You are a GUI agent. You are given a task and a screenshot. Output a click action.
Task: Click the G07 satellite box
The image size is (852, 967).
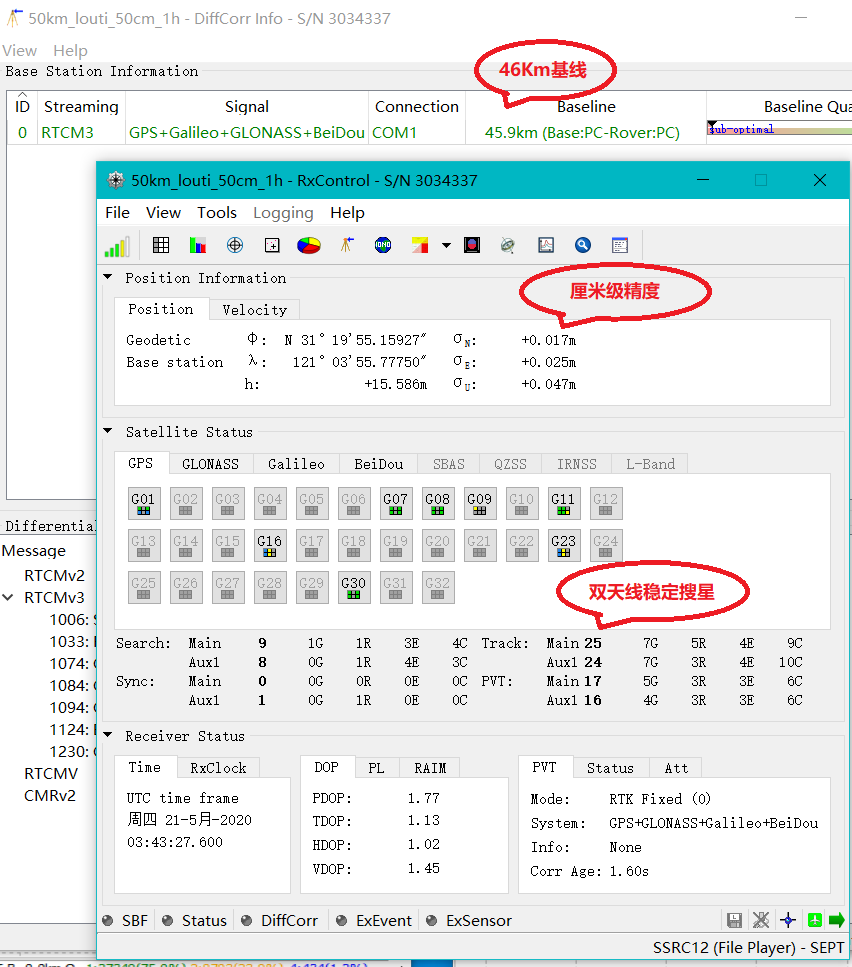[x=396, y=503]
